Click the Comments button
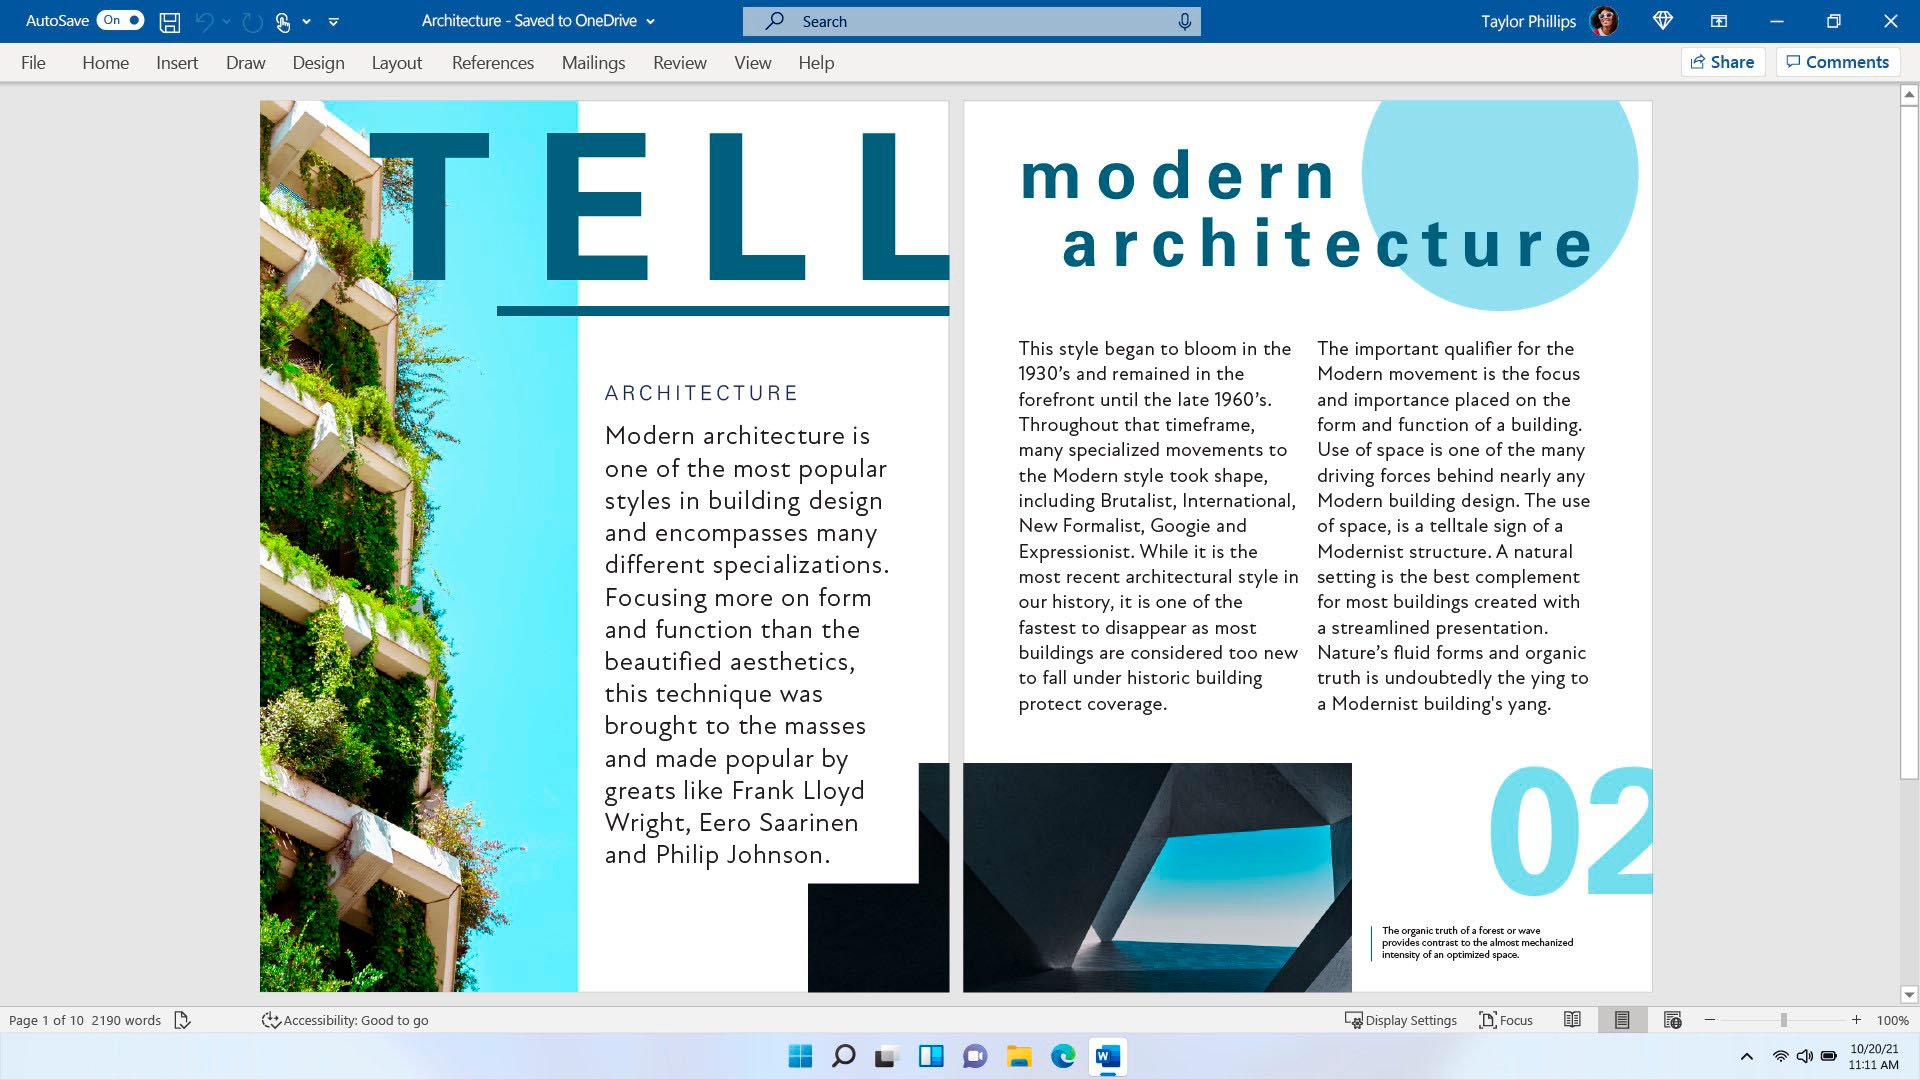 [x=1837, y=61]
